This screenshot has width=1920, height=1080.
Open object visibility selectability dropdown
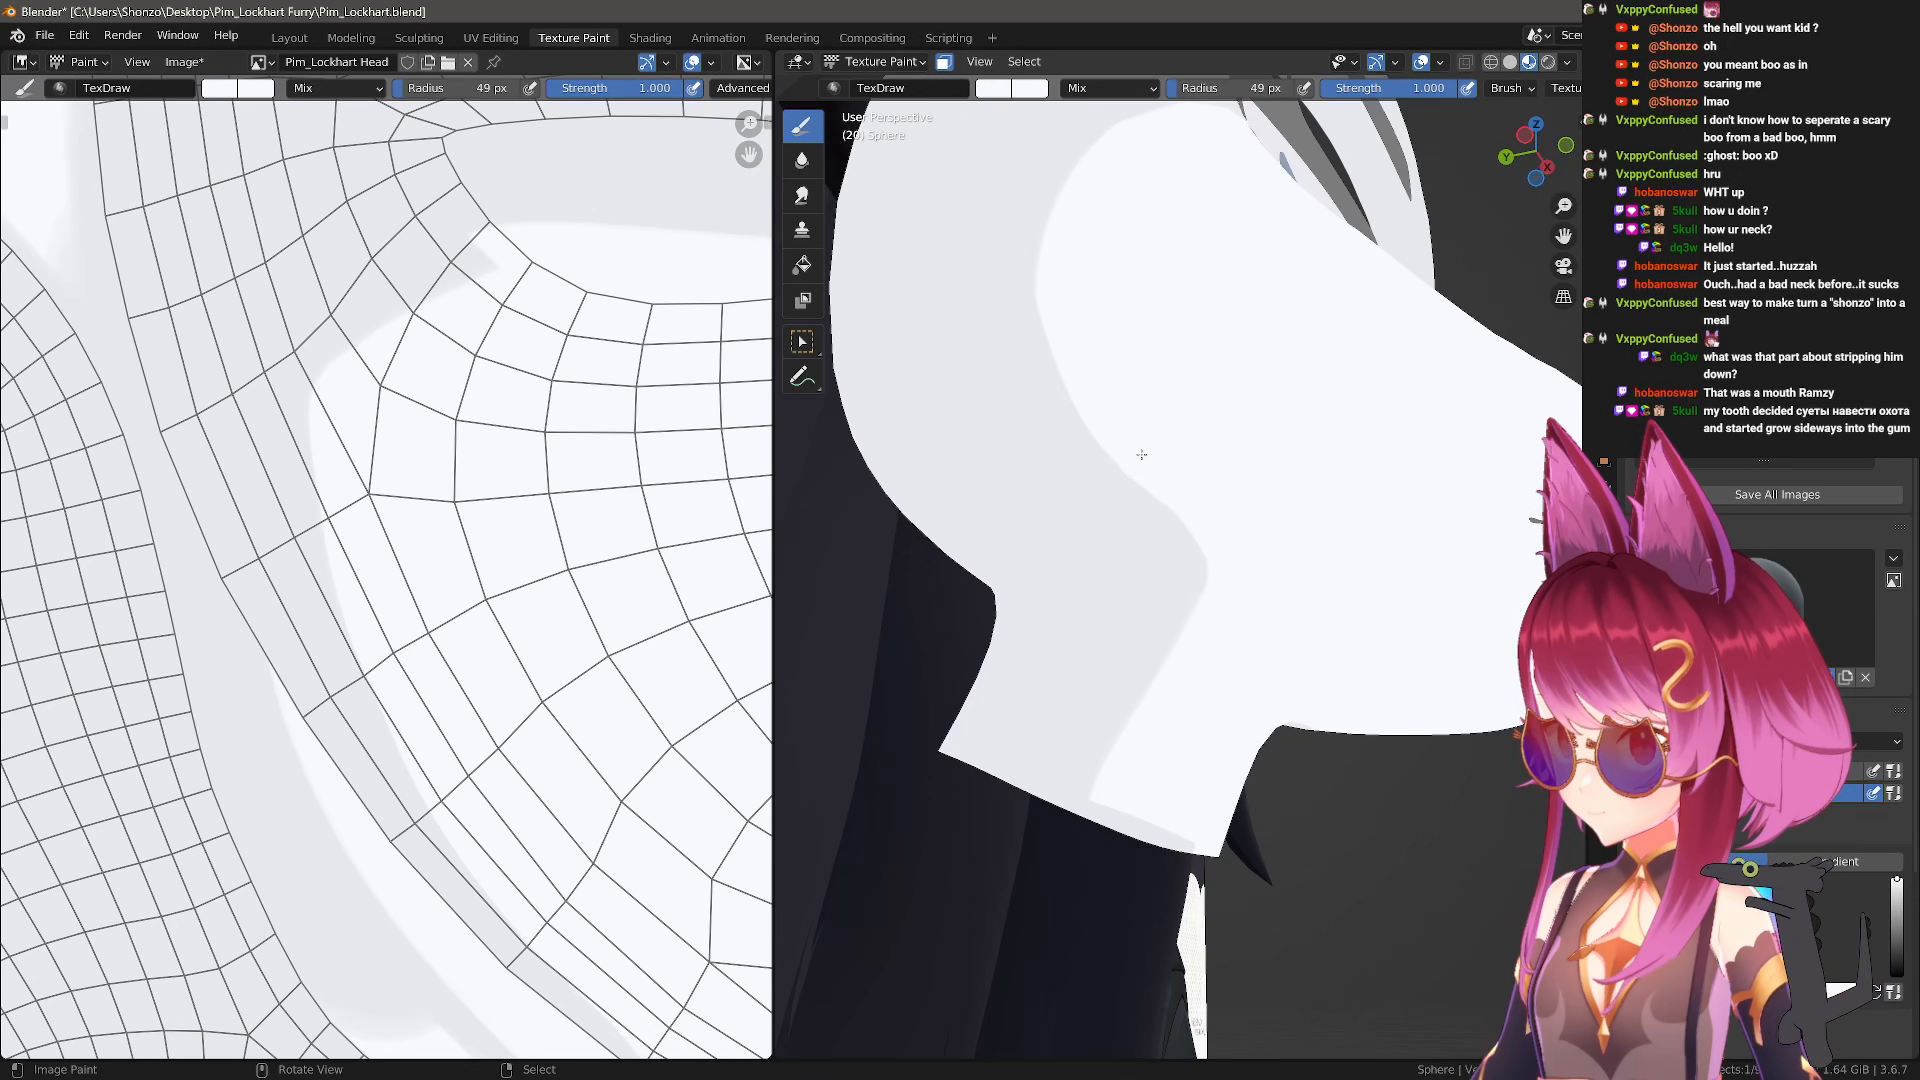[x=1344, y=62]
